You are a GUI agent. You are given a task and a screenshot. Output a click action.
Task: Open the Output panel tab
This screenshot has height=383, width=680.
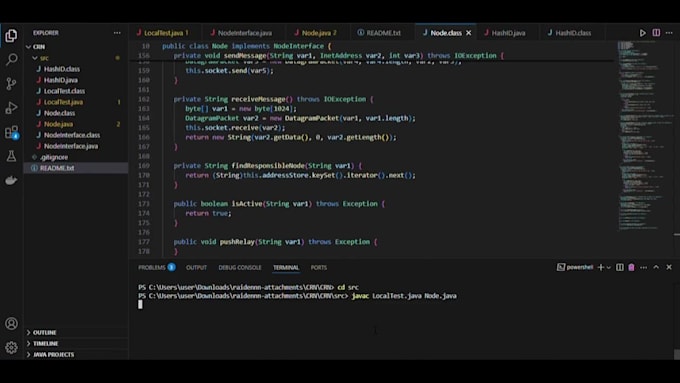tap(196, 268)
